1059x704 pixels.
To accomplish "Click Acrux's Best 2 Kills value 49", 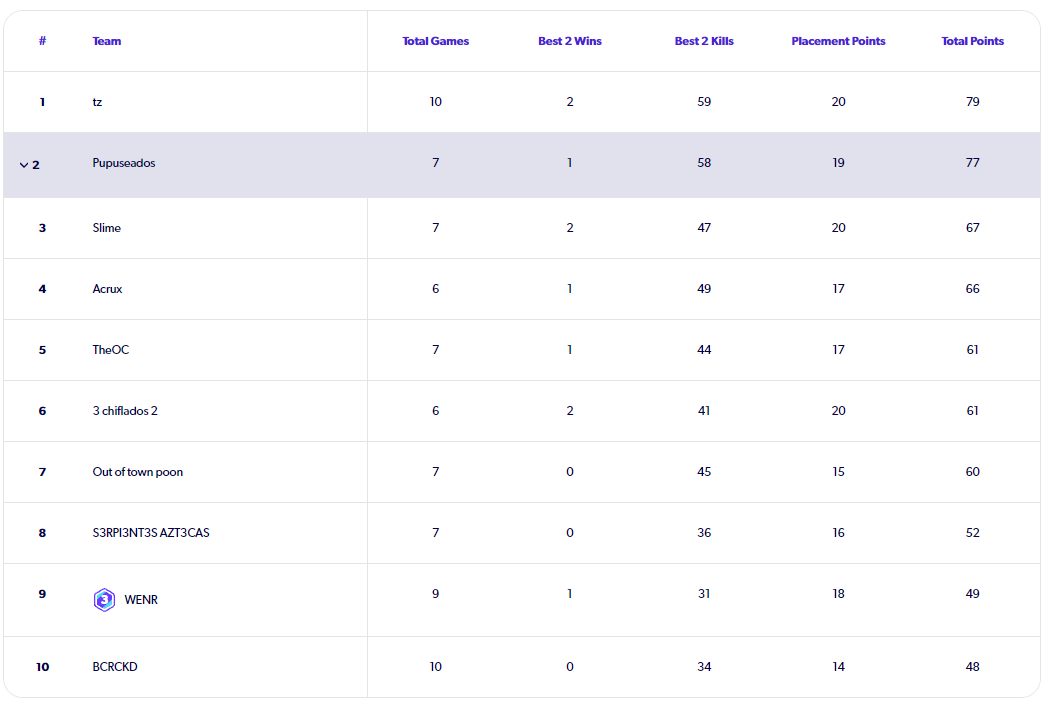I will [x=704, y=288].
